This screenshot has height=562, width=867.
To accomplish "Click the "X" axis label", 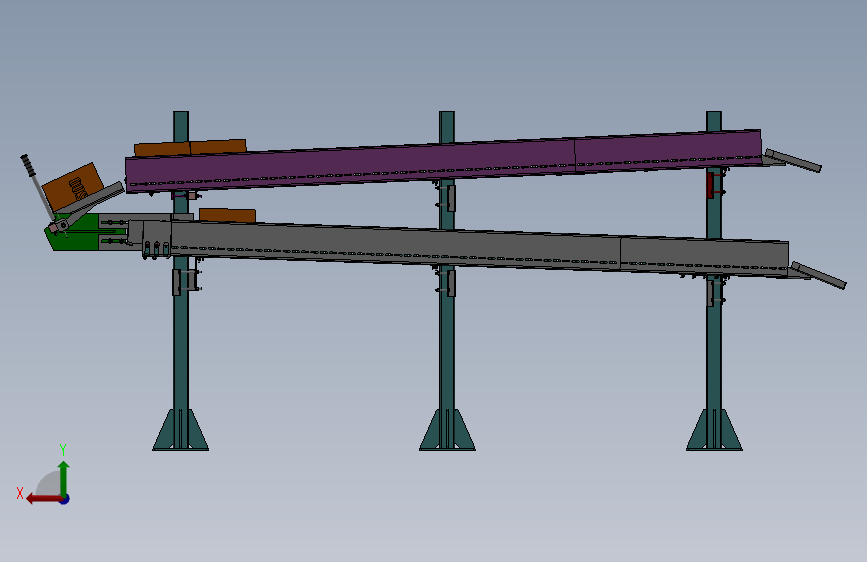I will 20,493.
